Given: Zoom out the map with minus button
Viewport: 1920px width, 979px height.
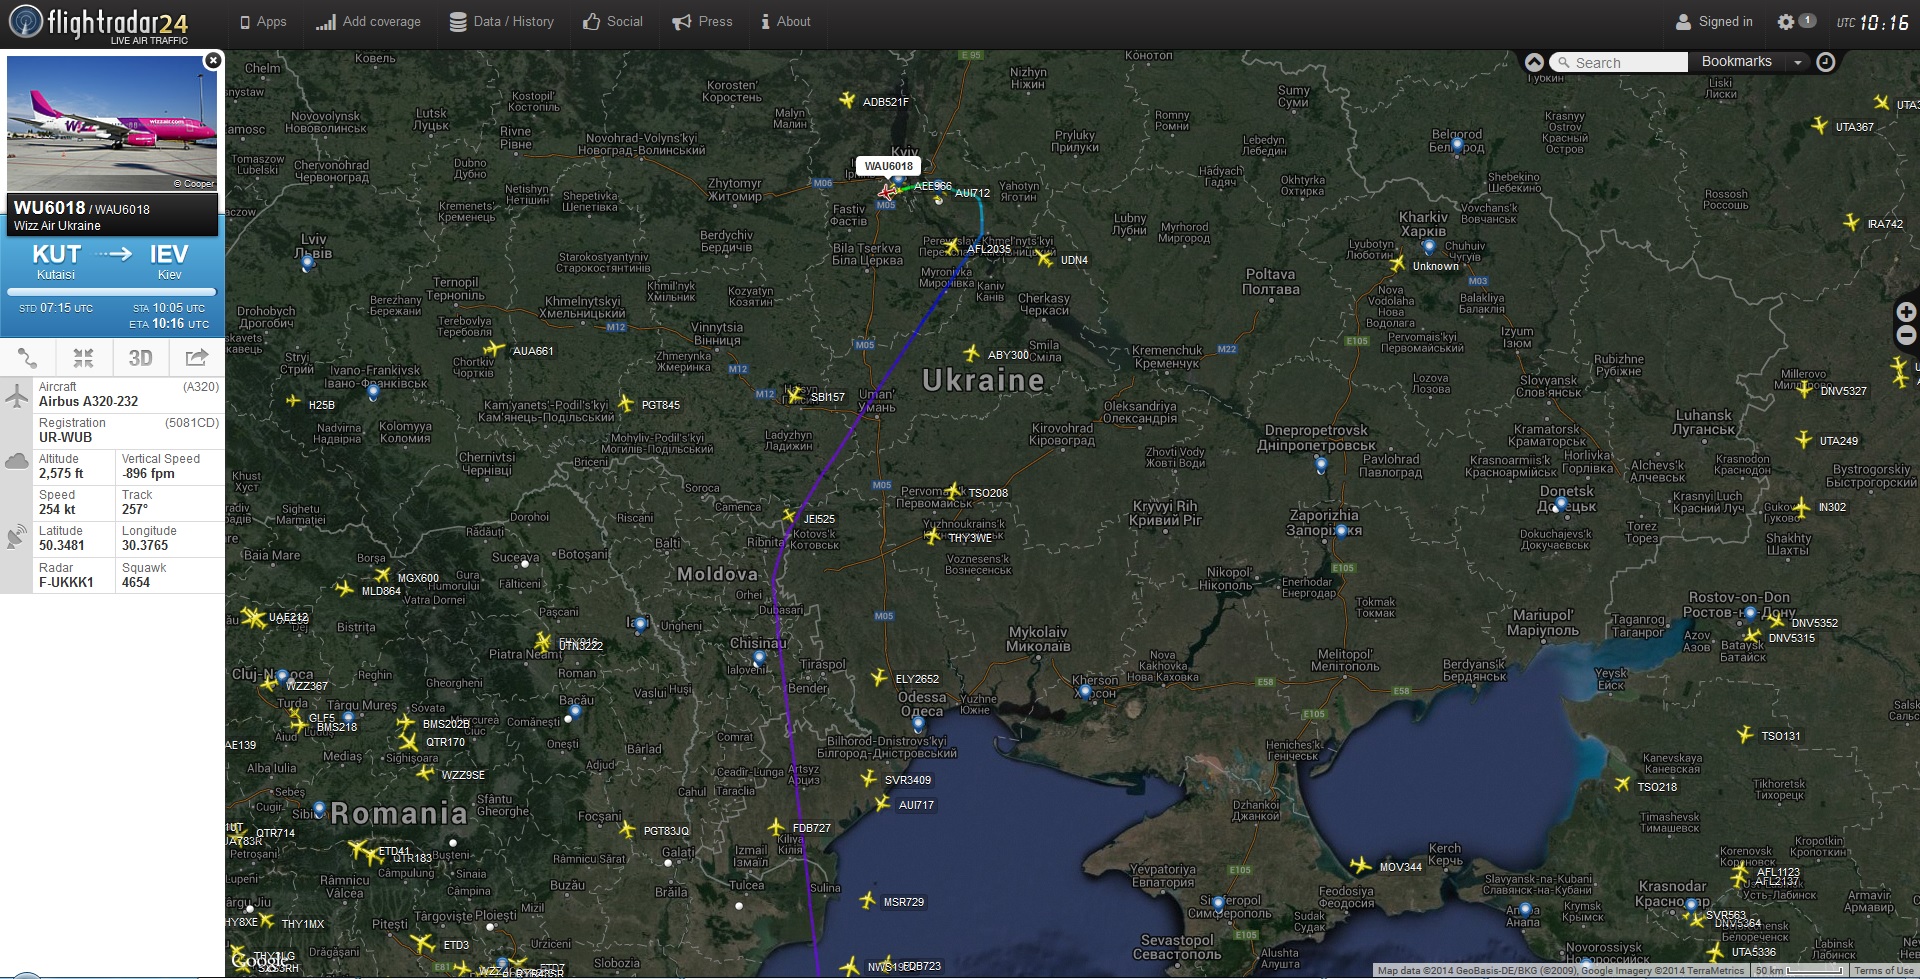Looking at the screenshot, I should point(1906,336).
